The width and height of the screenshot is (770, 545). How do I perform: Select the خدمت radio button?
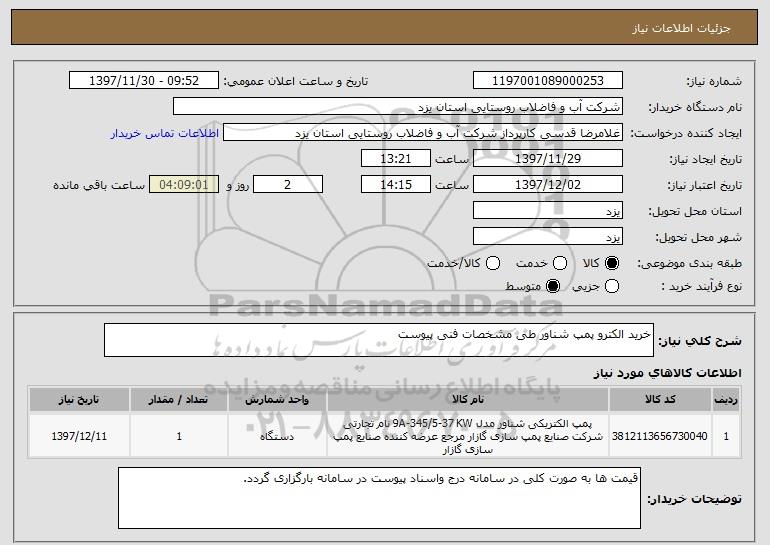pos(559,264)
